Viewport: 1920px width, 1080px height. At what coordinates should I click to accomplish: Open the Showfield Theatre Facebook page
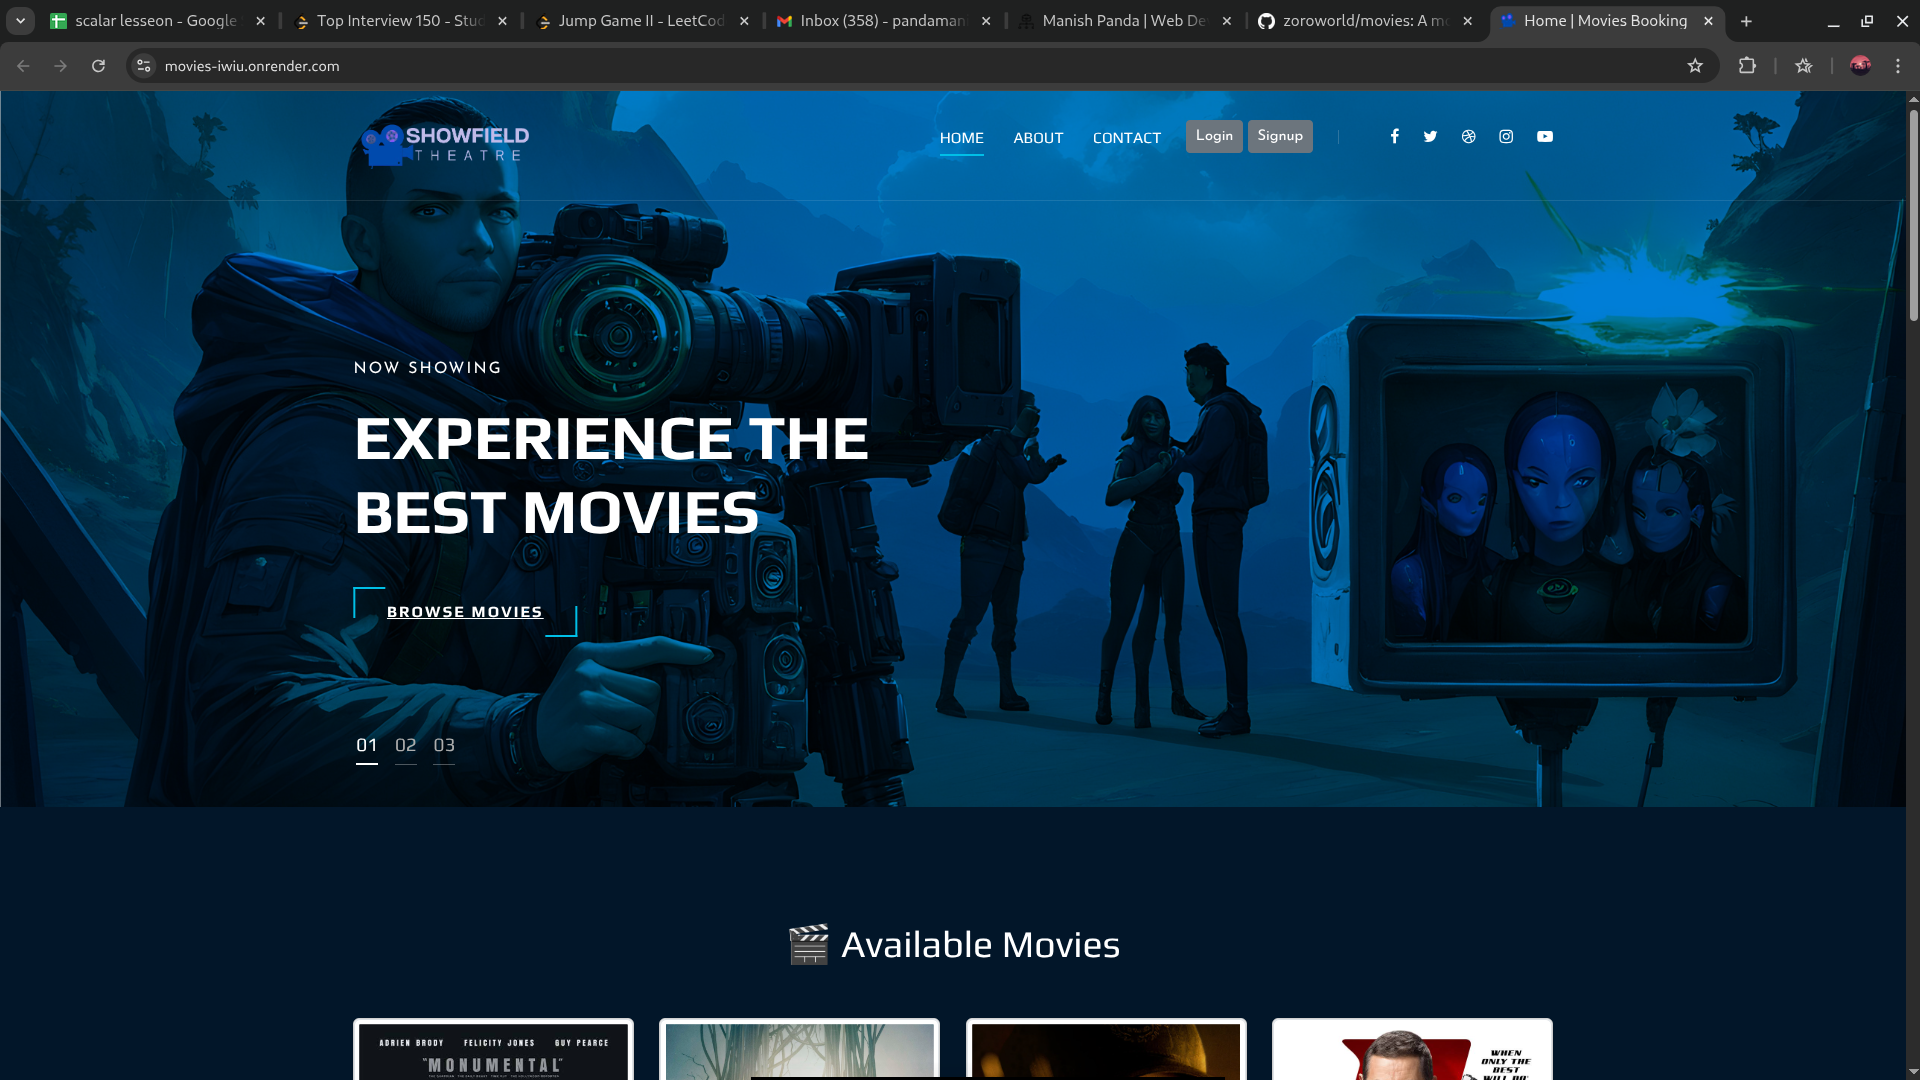(x=1394, y=136)
